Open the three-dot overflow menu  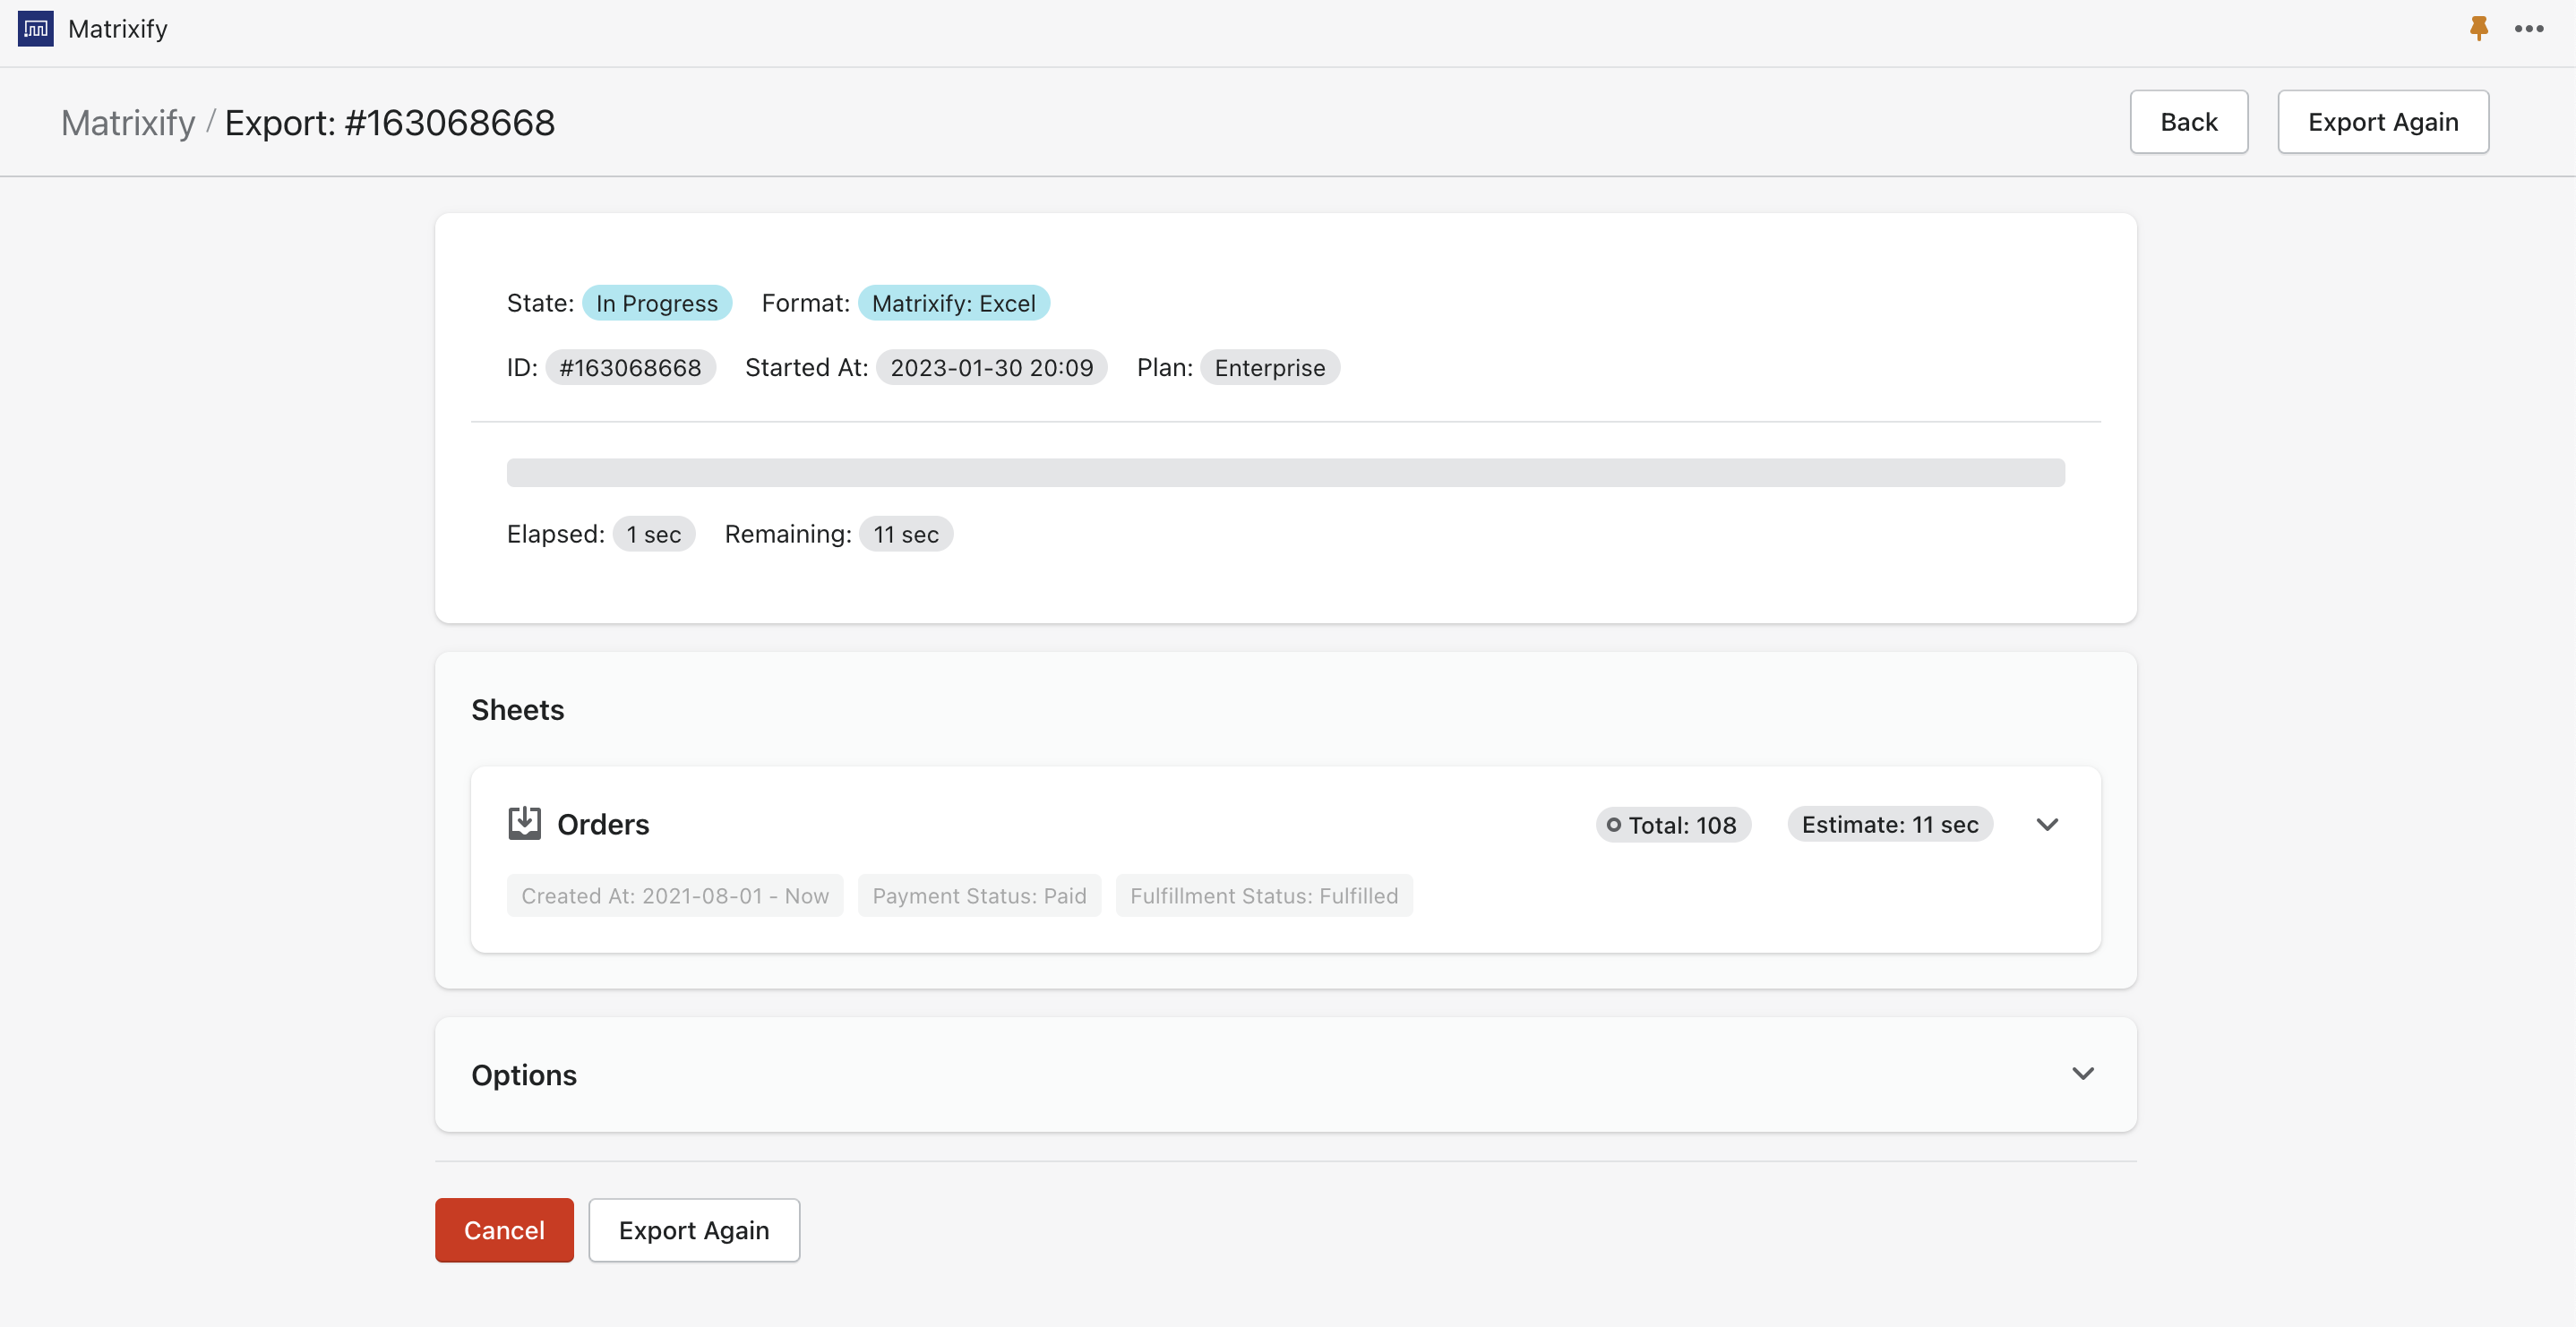[2529, 28]
